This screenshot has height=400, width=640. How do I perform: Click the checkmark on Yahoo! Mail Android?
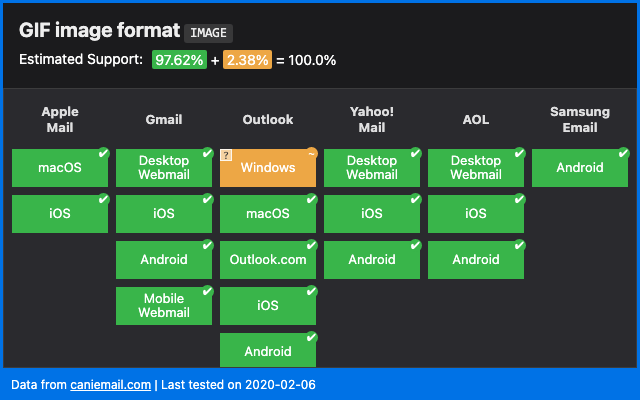(x=415, y=245)
